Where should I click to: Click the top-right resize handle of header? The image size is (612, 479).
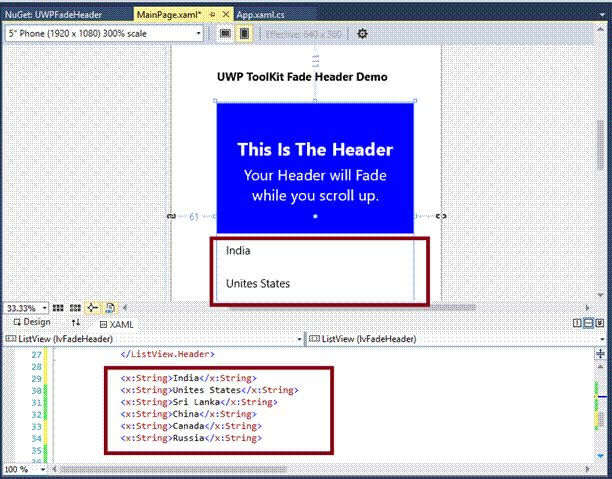click(x=415, y=101)
